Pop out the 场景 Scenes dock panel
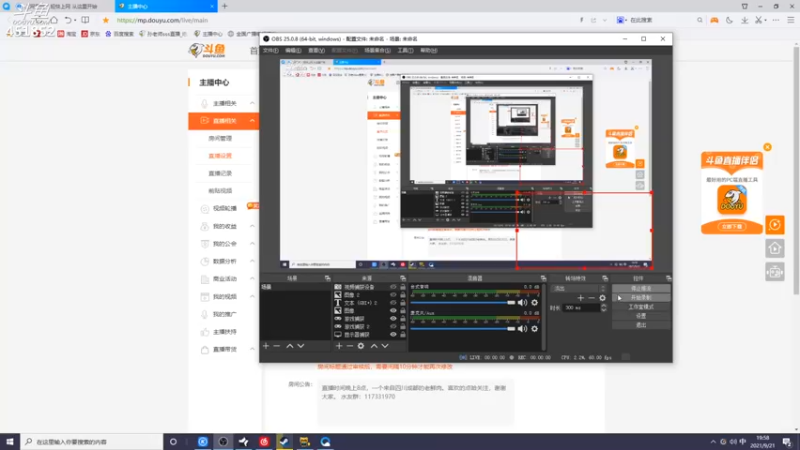The image size is (800, 450). 328,278
